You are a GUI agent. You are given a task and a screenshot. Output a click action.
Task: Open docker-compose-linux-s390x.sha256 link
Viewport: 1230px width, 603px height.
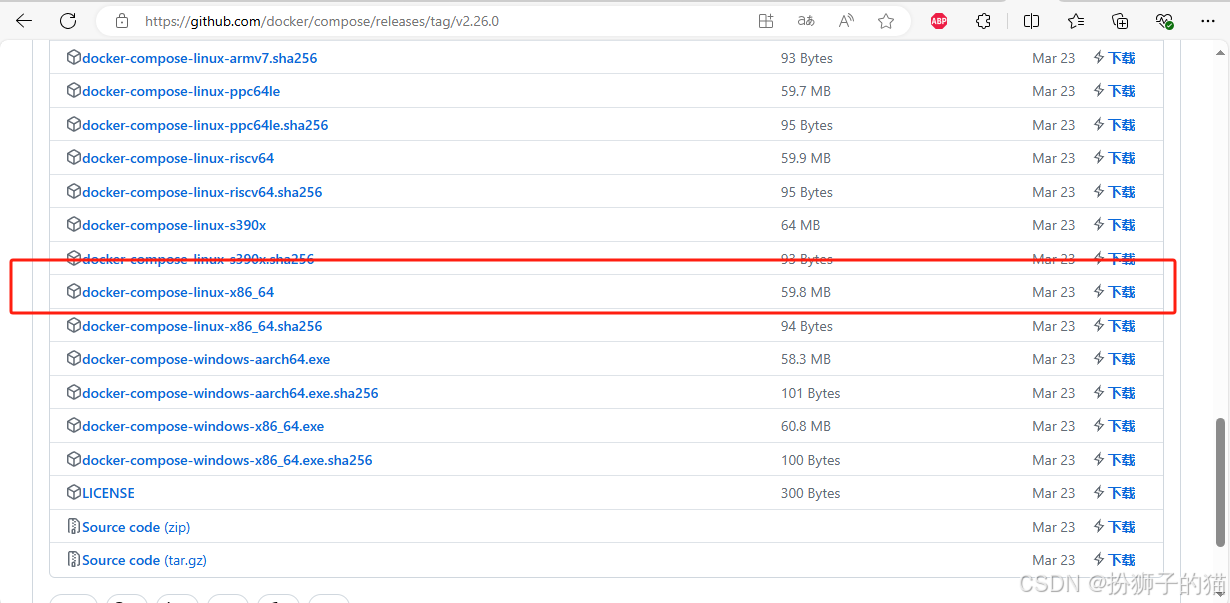[x=198, y=259]
